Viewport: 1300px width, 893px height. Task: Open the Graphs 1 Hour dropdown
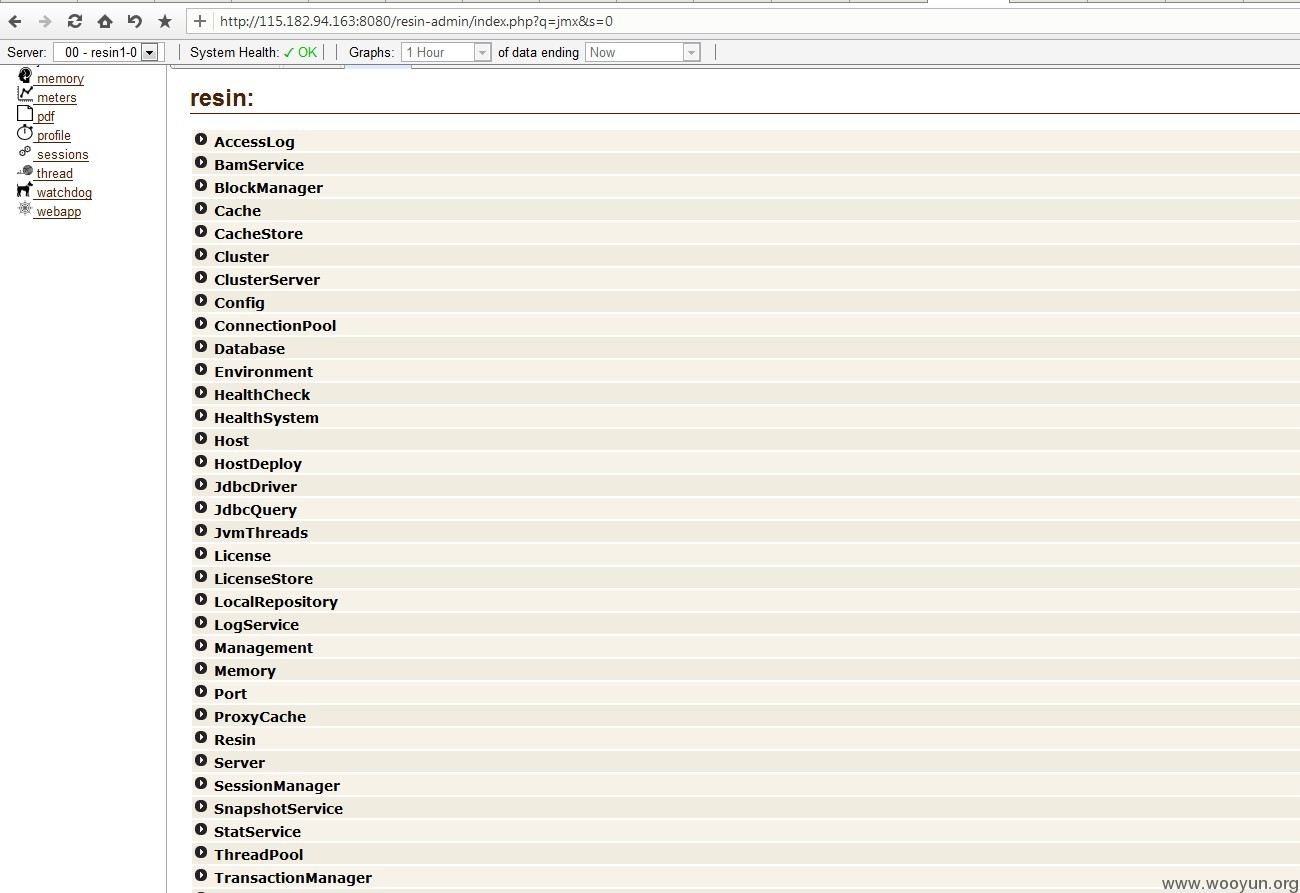(446, 52)
